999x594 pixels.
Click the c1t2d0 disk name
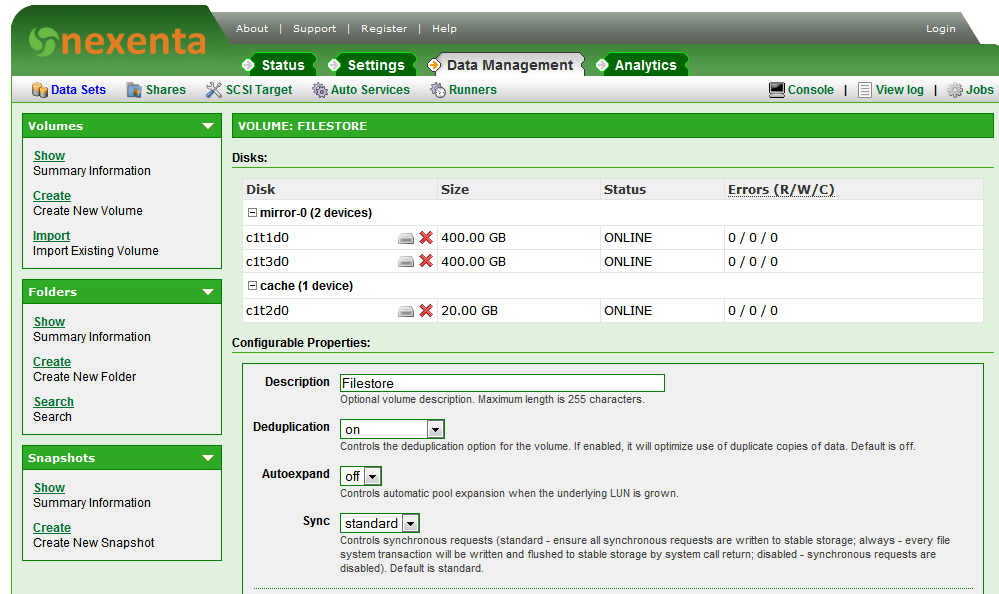268,311
